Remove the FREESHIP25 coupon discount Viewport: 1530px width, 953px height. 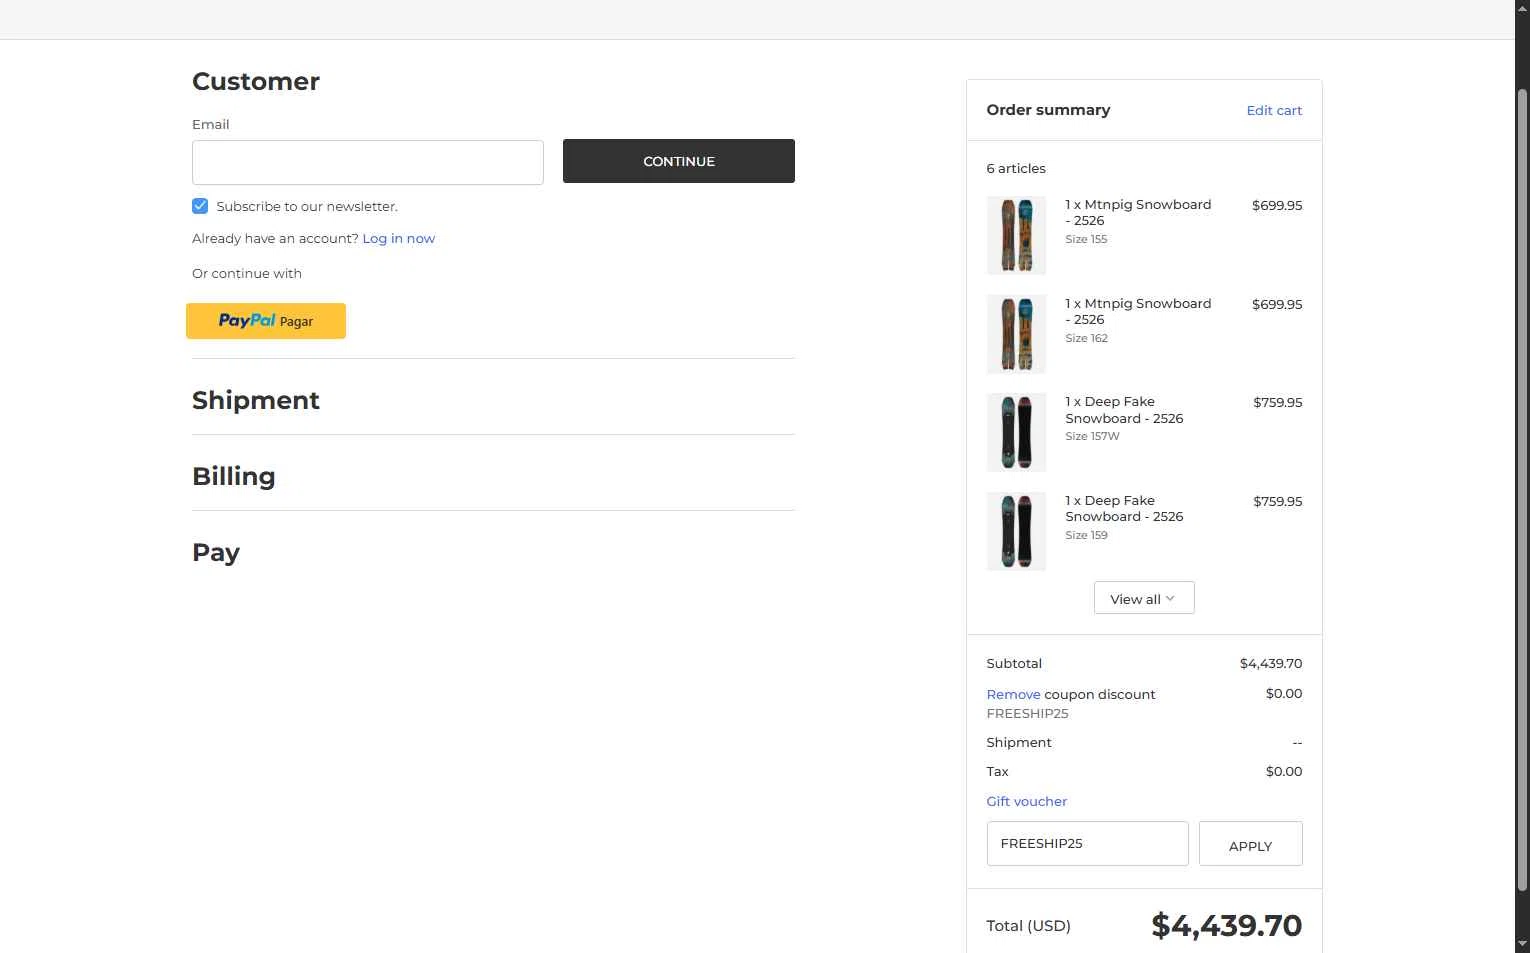1013,694
